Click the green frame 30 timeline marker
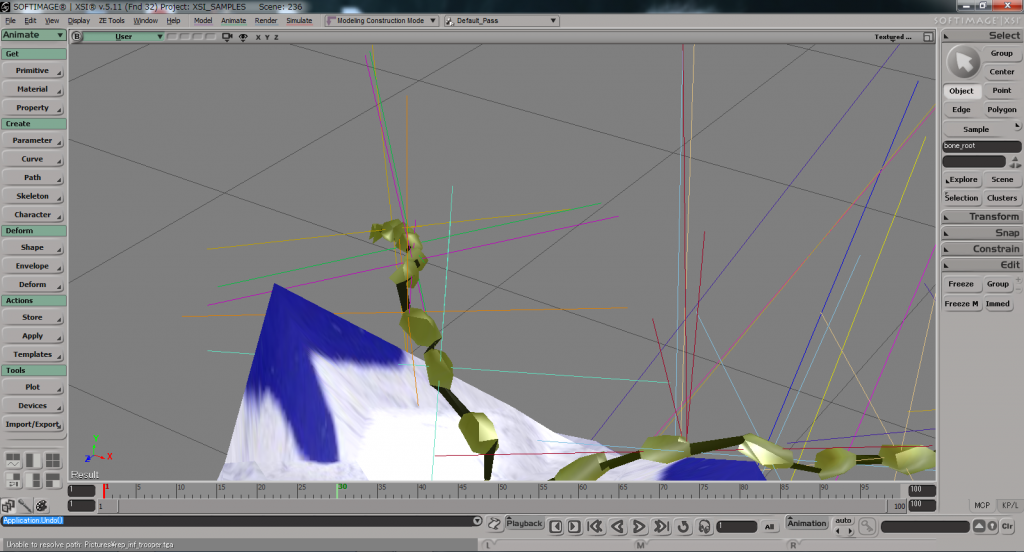 pos(338,490)
